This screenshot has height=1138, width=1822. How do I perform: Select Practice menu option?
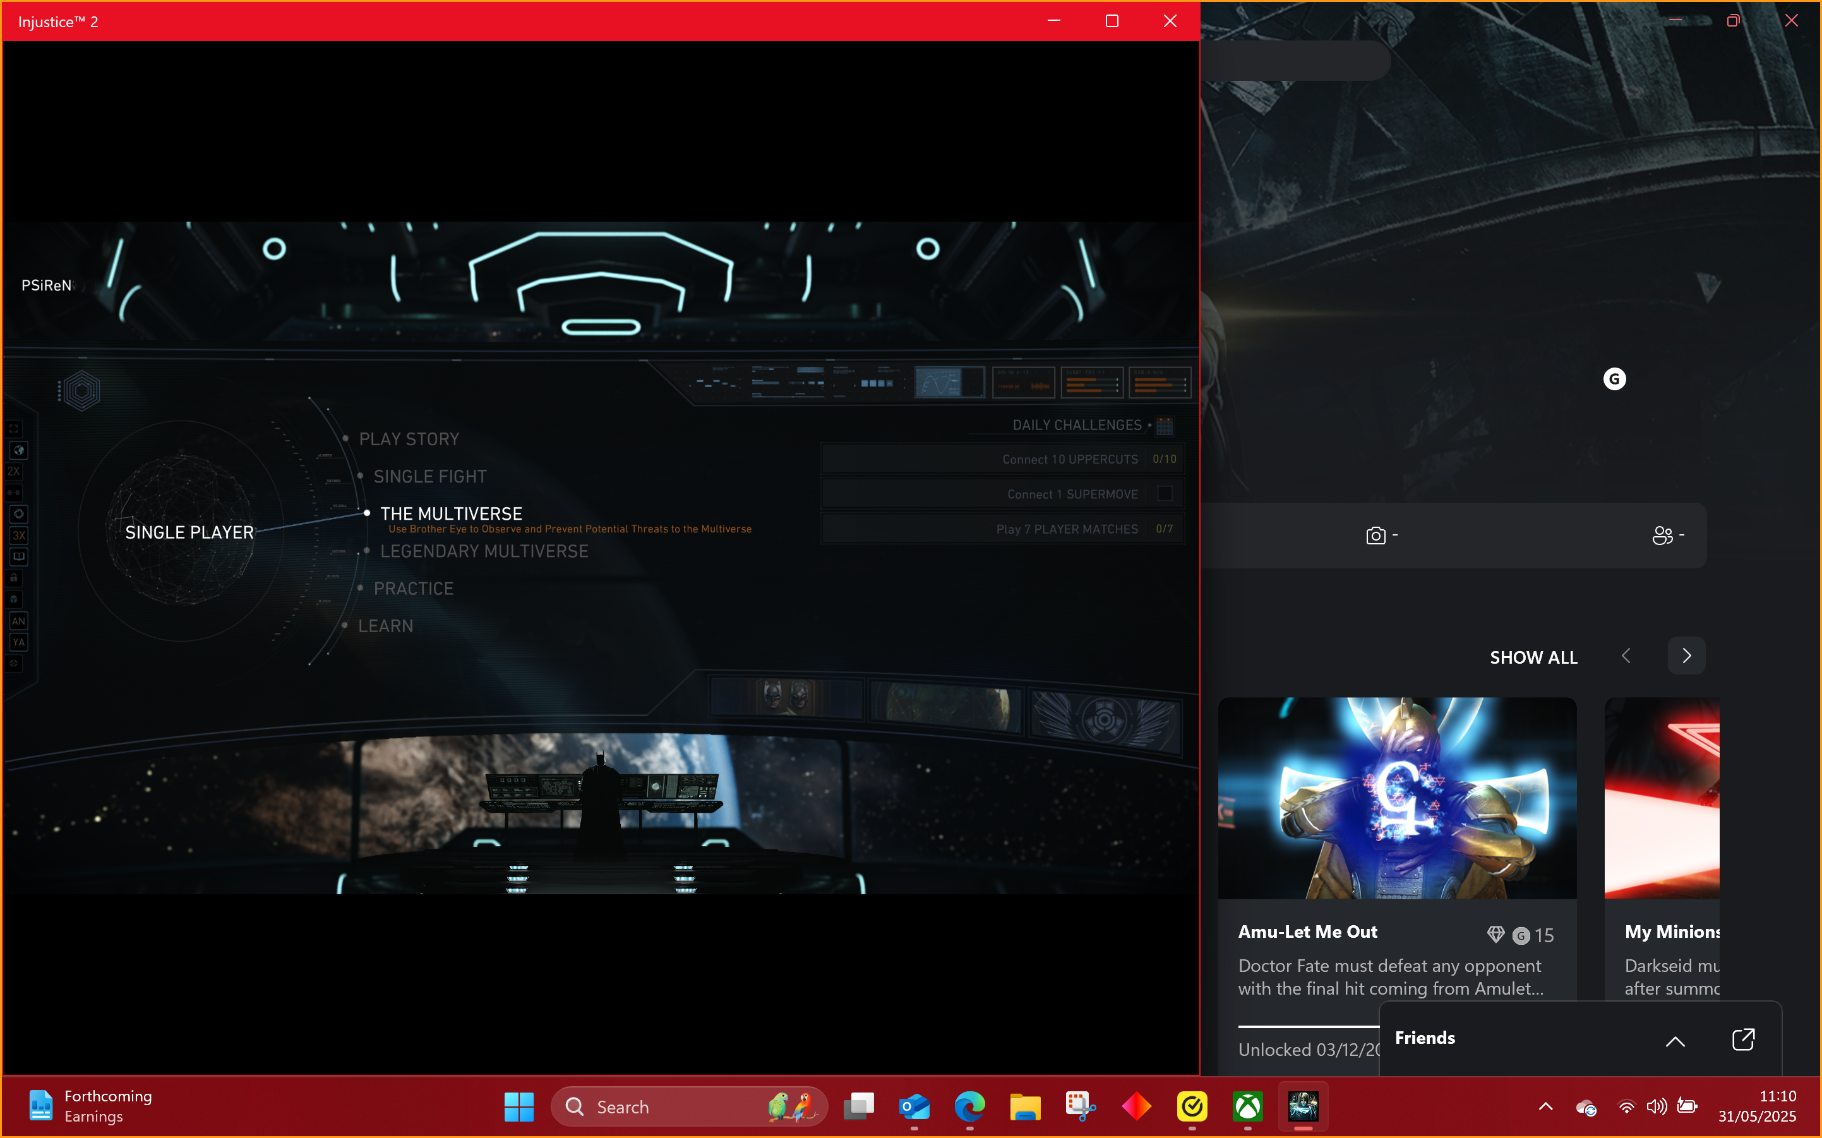click(x=413, y=589)
